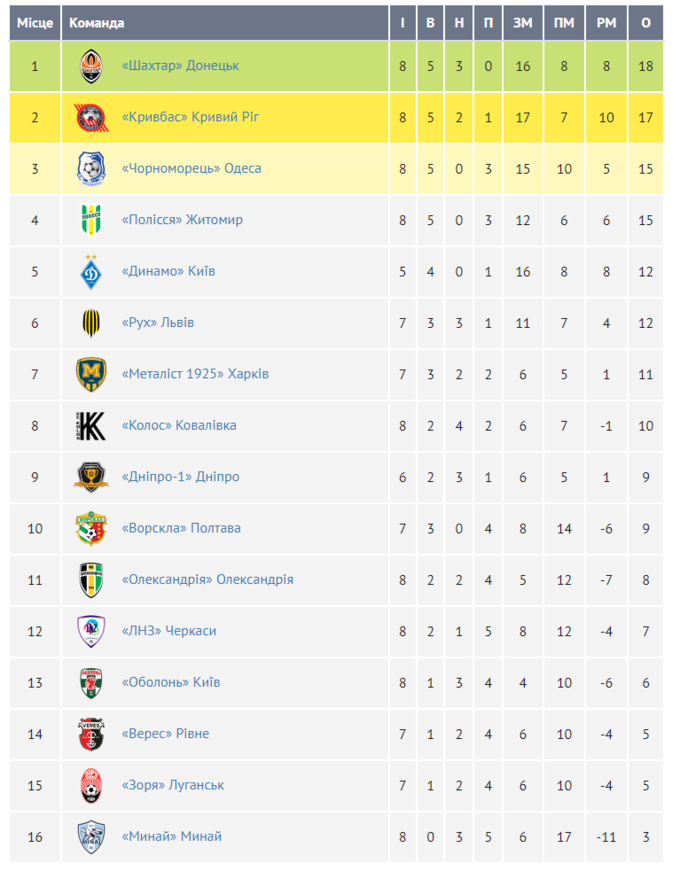Click the «О» points column header
Viewport: 680px width, 871px height.
click(x=645, y=22)
